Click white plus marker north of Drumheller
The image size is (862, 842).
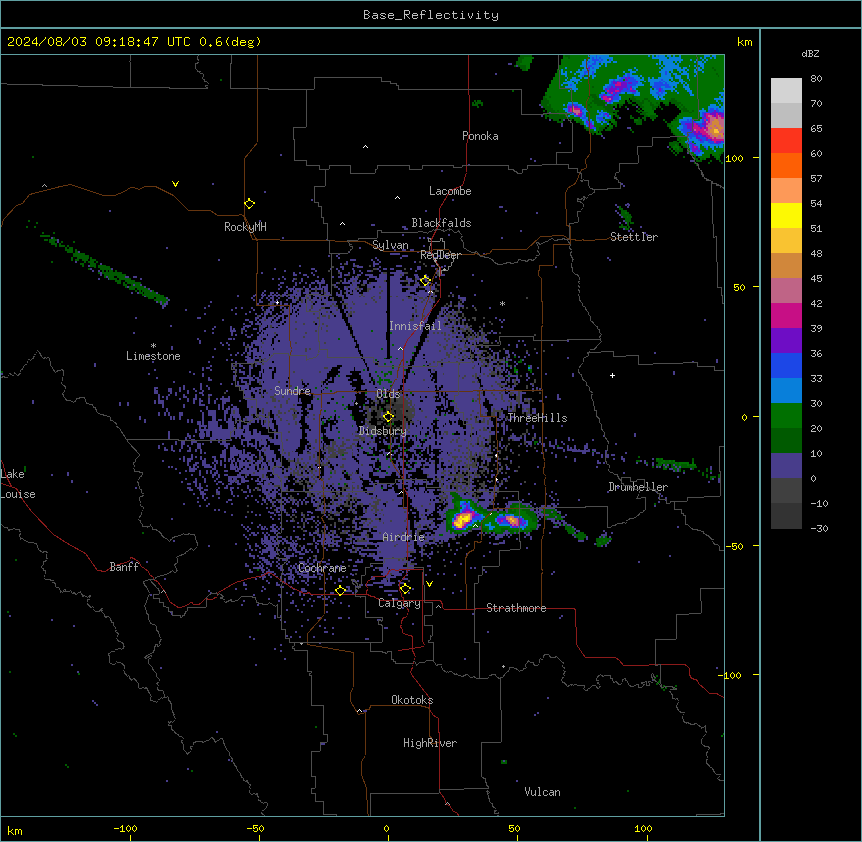(x=612, y=375)
